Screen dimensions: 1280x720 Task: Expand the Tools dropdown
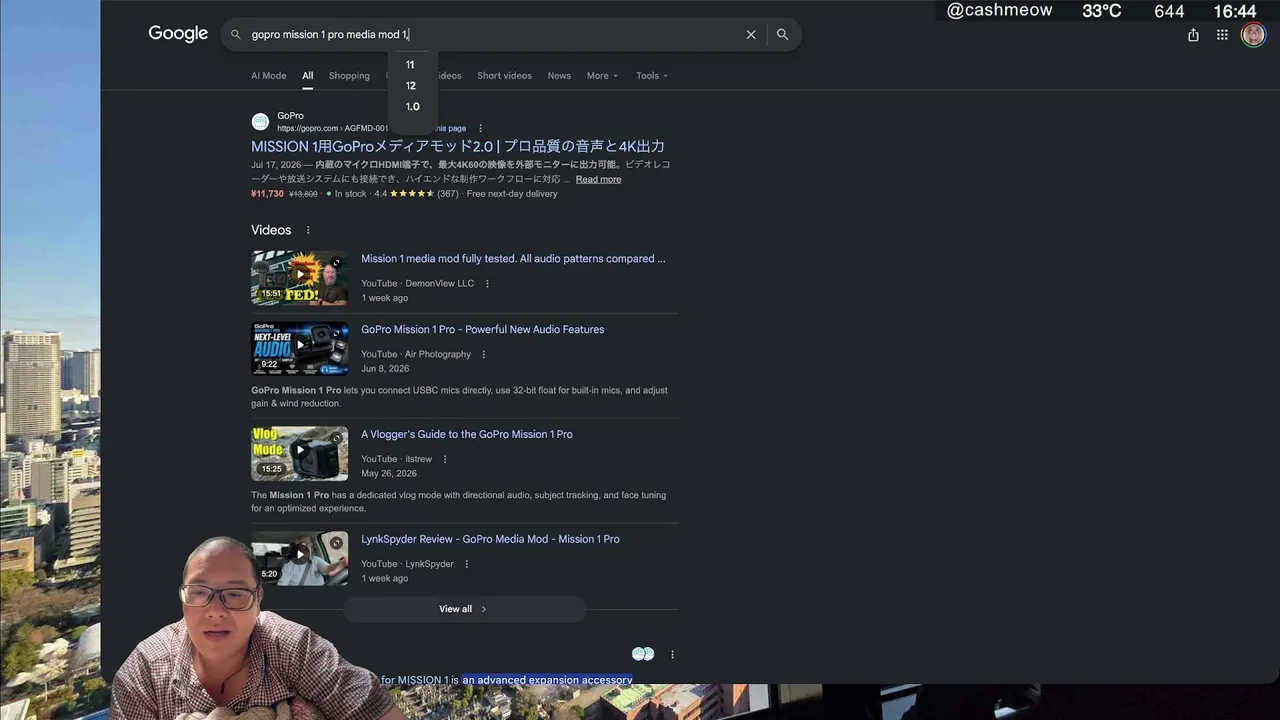652,76
